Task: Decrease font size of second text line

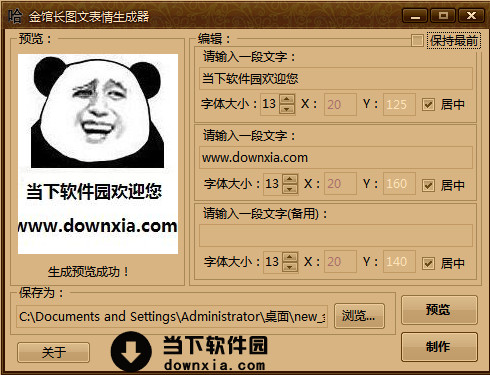Action: [290, 189]
